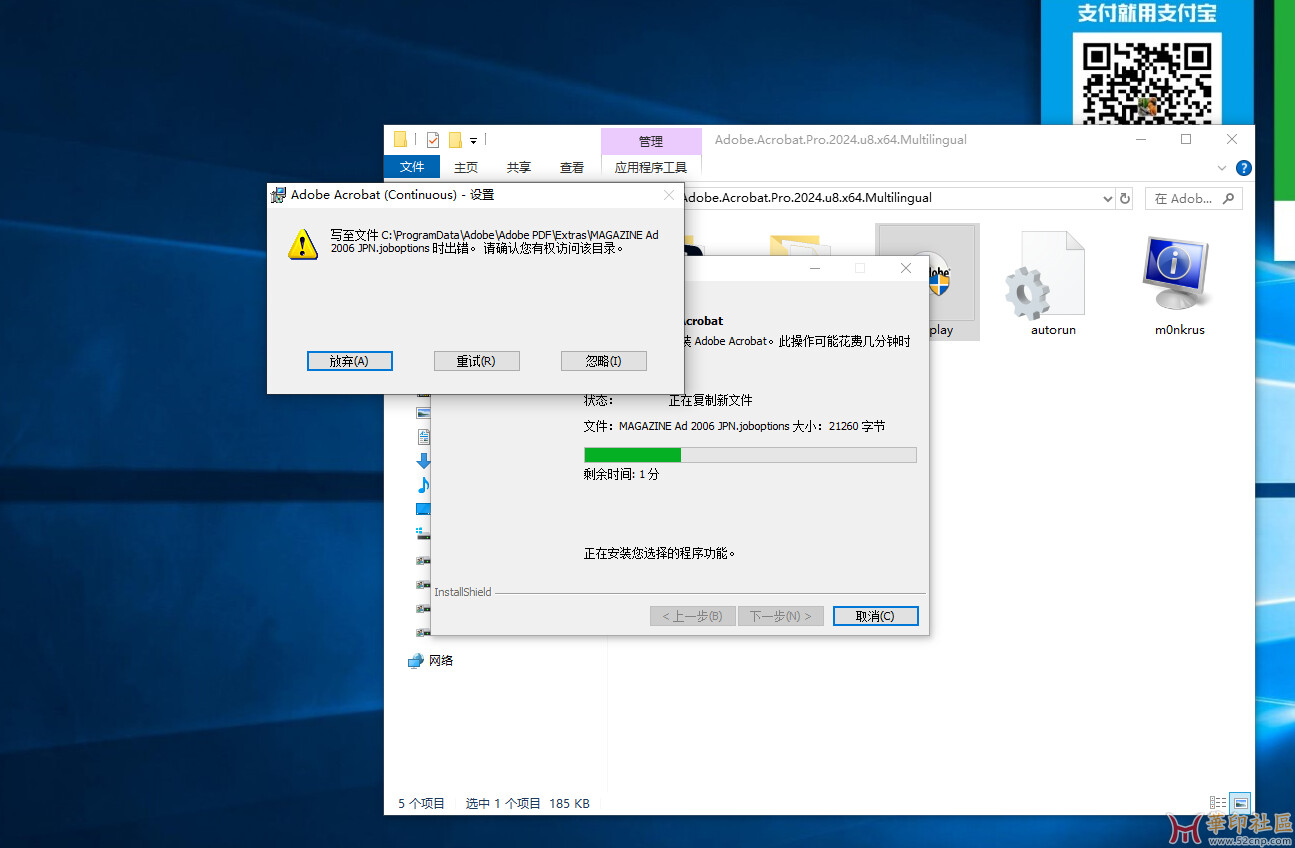Open 网络 in the navigation pane
The width and height of the screenshot is (1295, 848).
pyautogui.click(x=431, y=661)
